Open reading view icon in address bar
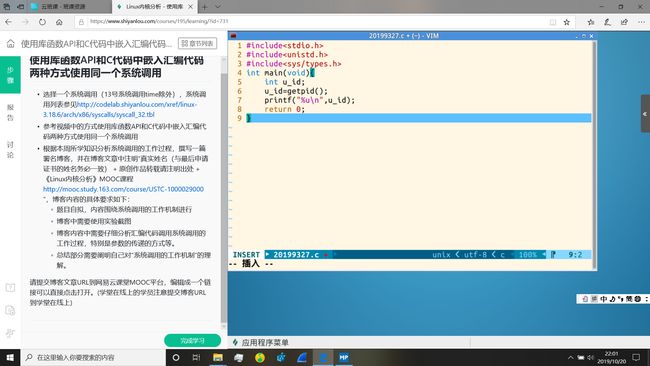The height and width of the screenshot is (366, 650). point(553,22)
